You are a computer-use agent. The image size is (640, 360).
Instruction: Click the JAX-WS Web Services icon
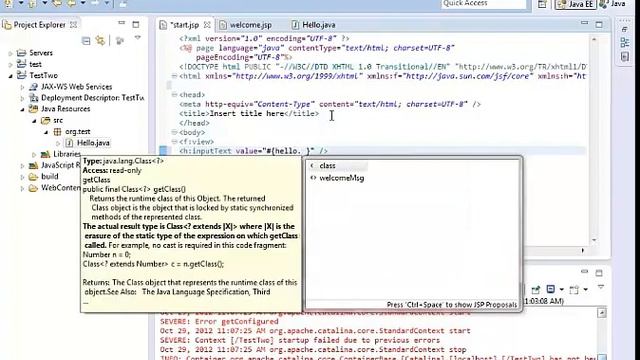point(33,87)
